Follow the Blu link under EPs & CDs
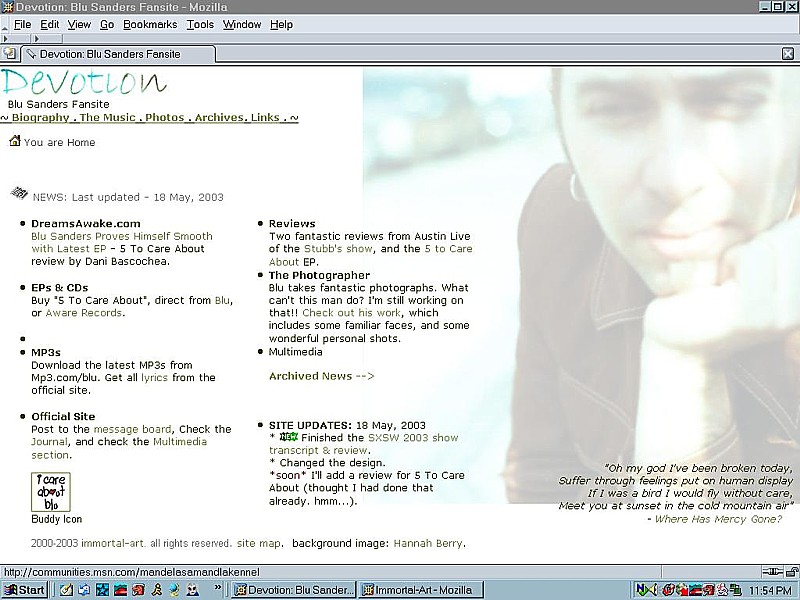This screenshot has height=600, width=800. click(x=222, y=300)
